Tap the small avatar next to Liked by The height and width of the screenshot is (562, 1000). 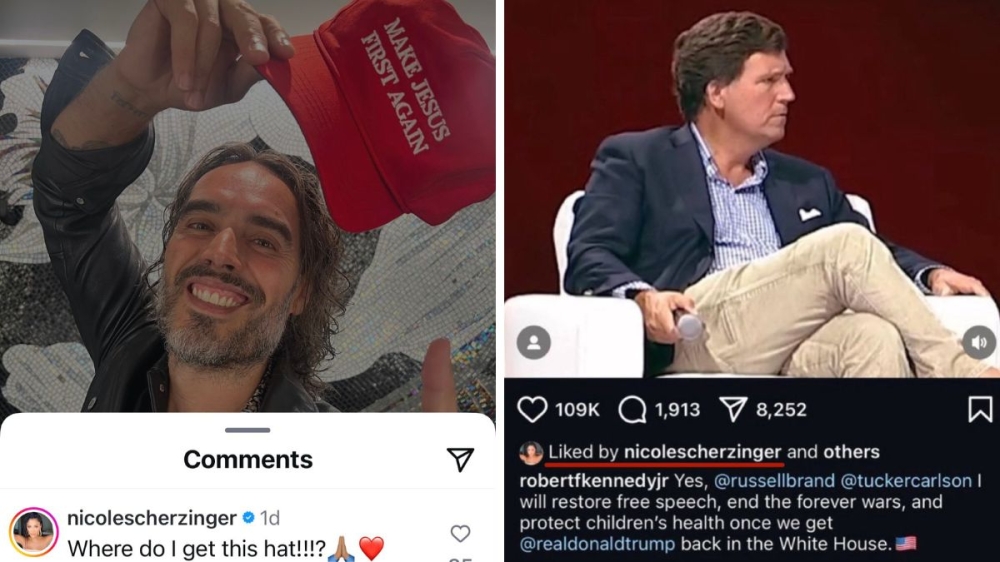pos(531,452)
